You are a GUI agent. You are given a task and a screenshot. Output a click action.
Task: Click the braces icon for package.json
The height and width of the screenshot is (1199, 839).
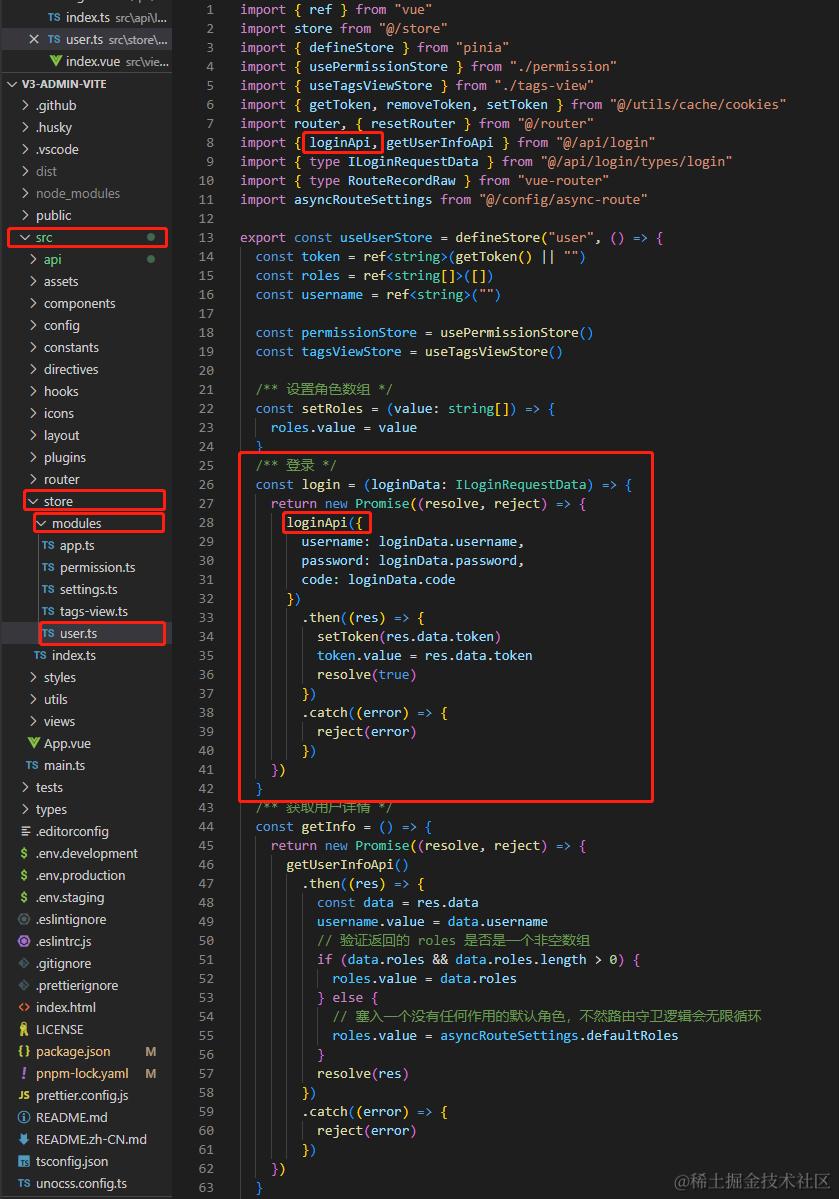[24, 1051]
